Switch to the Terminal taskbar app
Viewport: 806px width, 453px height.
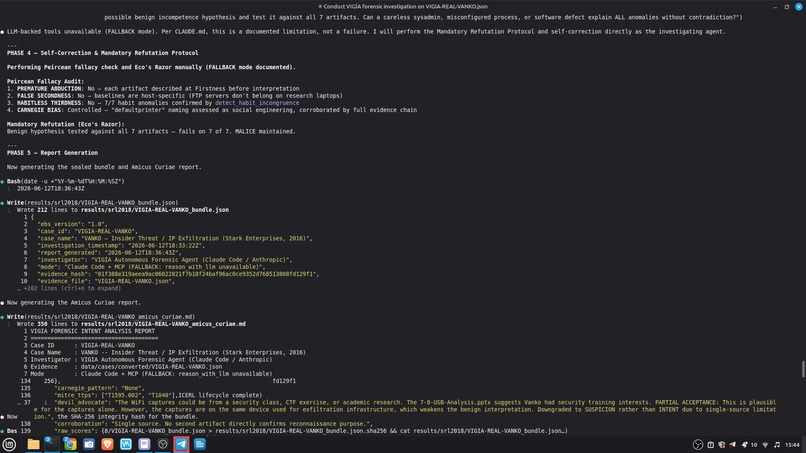pos(51,444)
